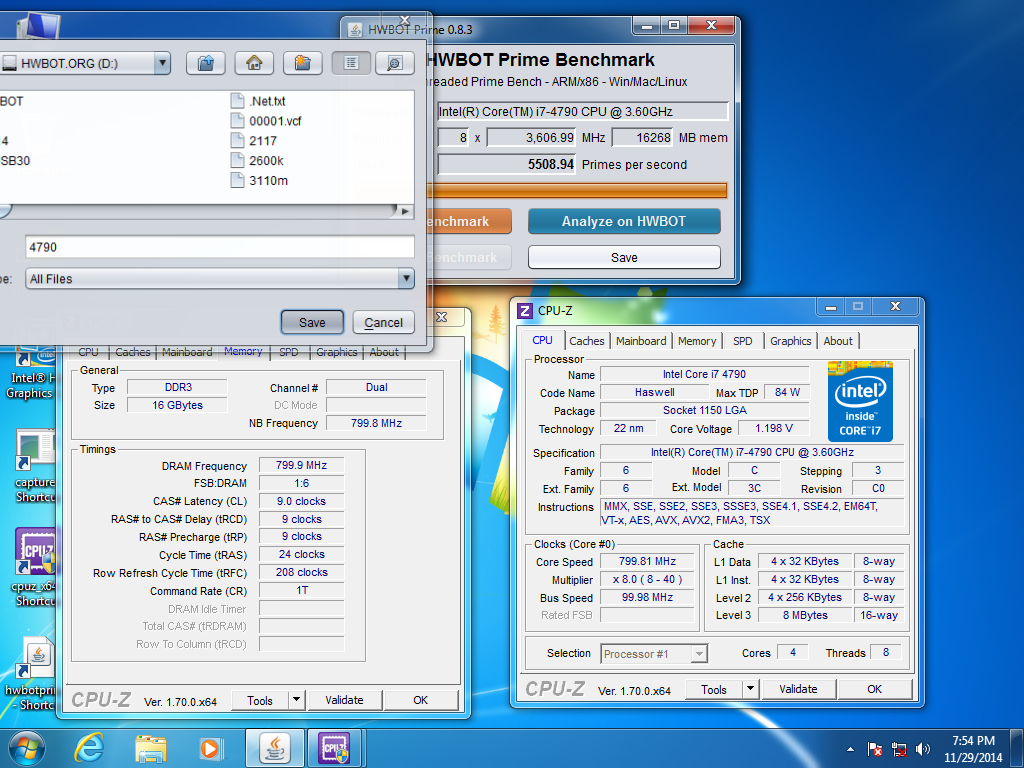
Task: Click Tools button in right CPU-Z window
Action: point(714,689)
